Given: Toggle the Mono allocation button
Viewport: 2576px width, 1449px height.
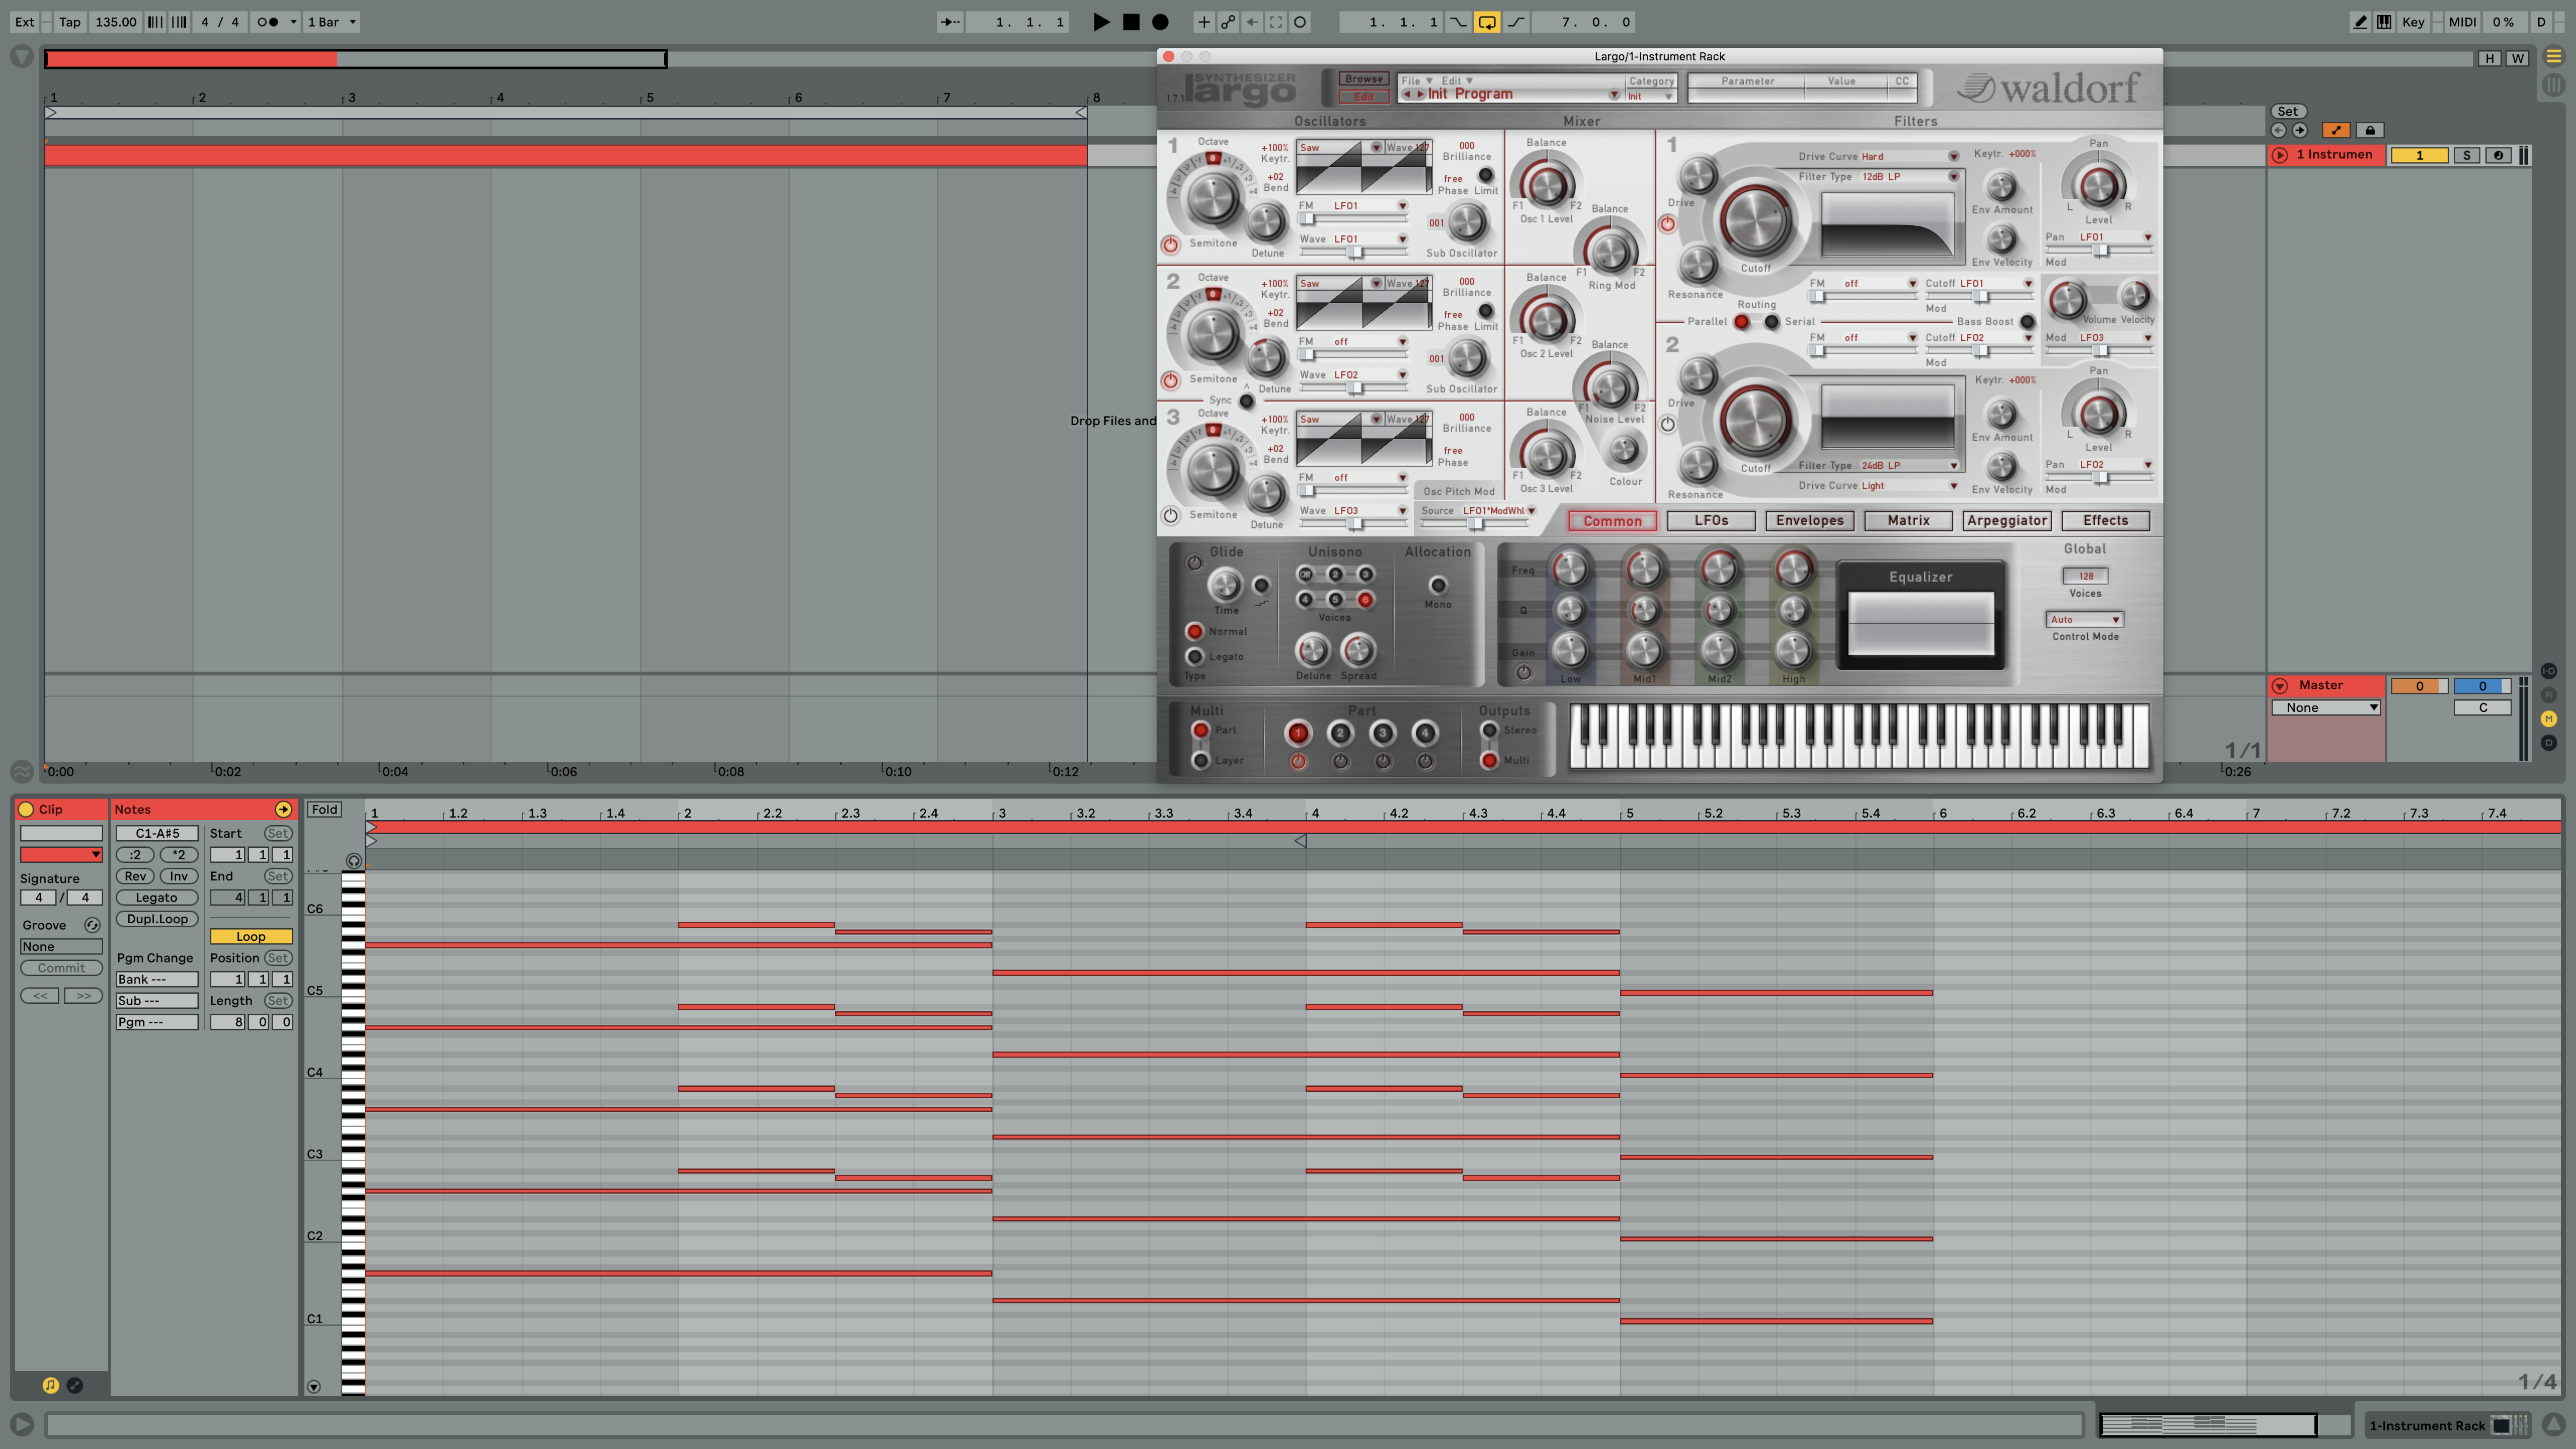Looking at the screenshot, I should click(1438, 585).
